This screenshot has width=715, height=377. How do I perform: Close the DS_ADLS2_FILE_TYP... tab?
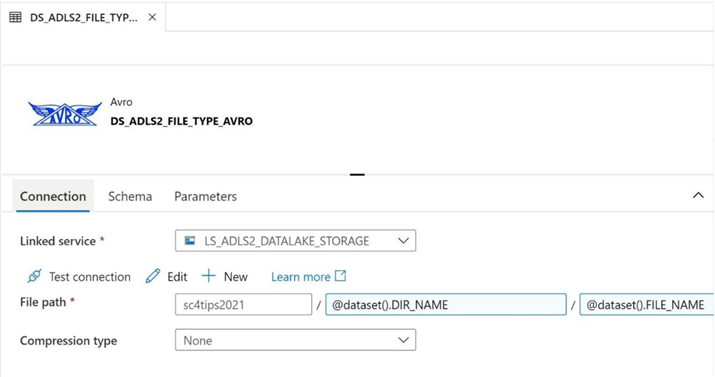point(152,17)
